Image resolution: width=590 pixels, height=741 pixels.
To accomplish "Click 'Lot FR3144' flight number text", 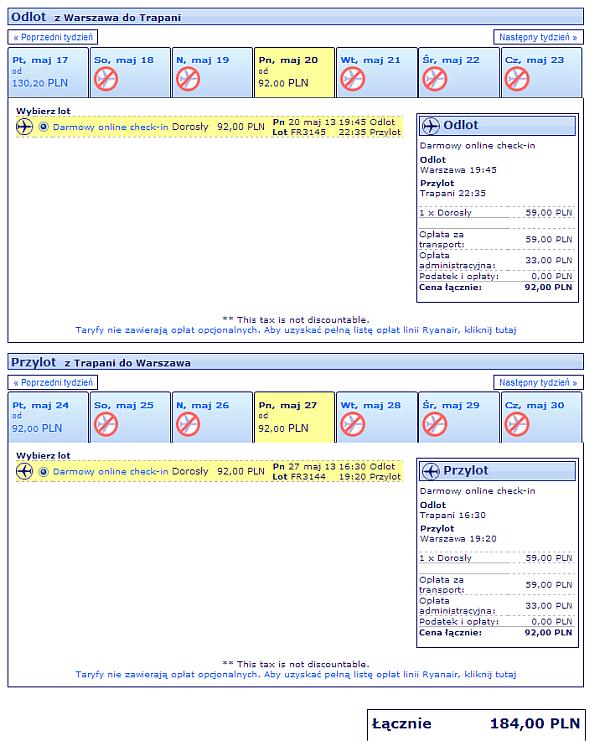I will (x=299, y=477).
